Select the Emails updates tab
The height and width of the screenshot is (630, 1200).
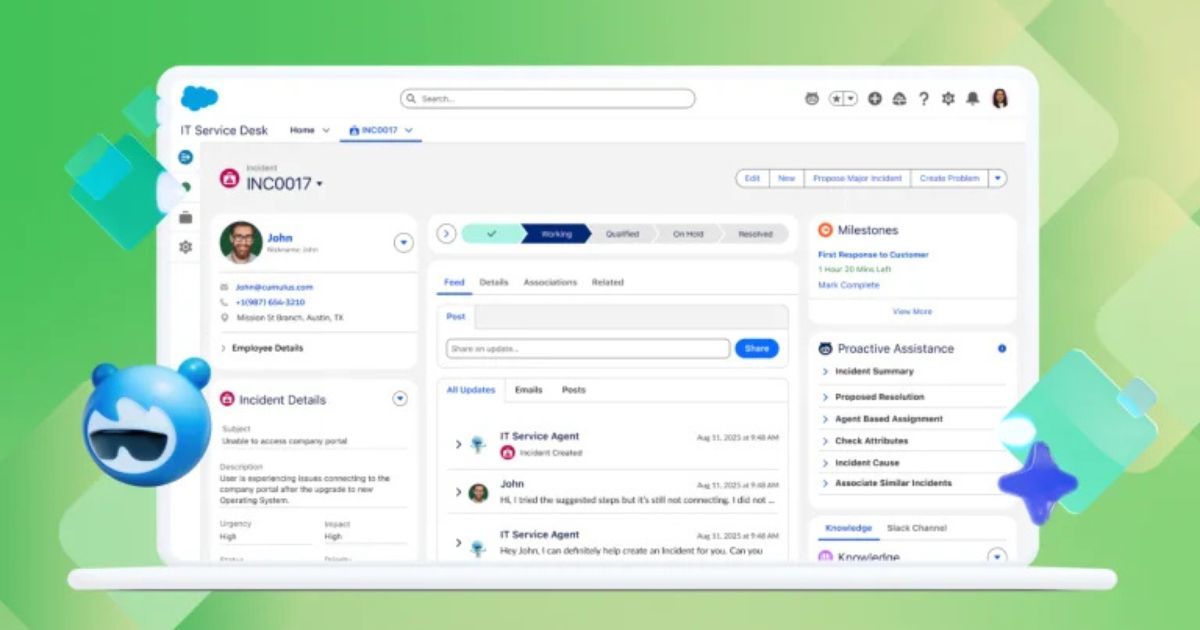point(528,390)
